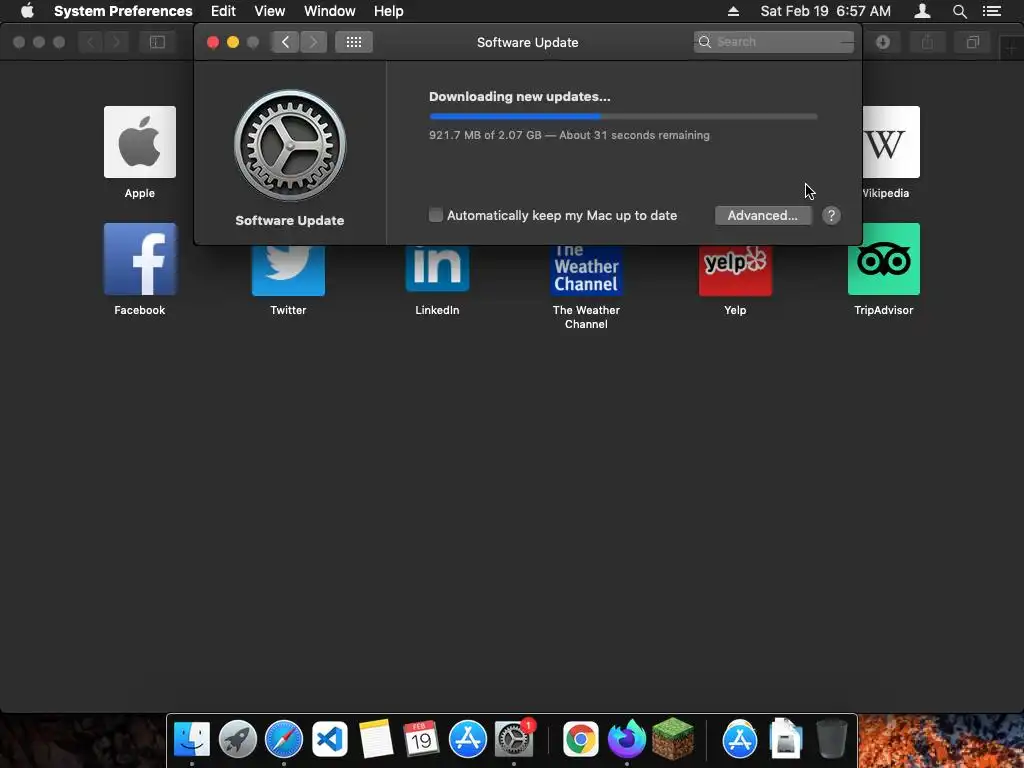Image resolution: width=1024 pixels, height=768 pixels.
Task: Open Spotlight search in menu bar
Action: point(959,11)
